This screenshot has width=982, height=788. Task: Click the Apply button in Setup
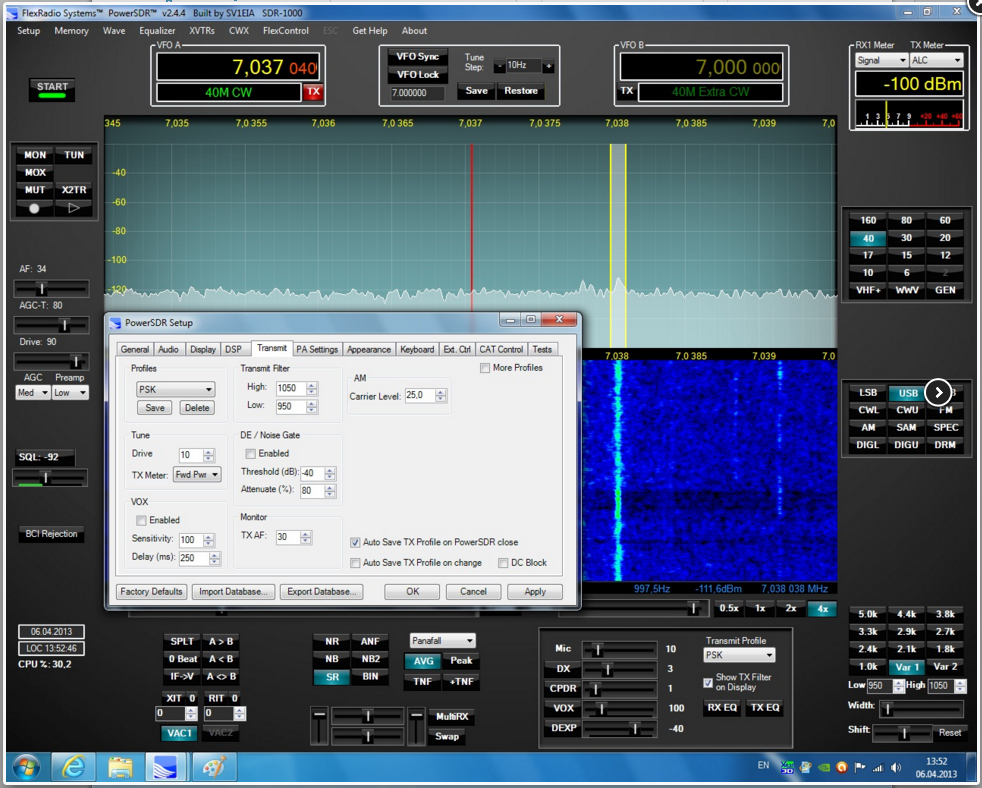click(535, 591)
